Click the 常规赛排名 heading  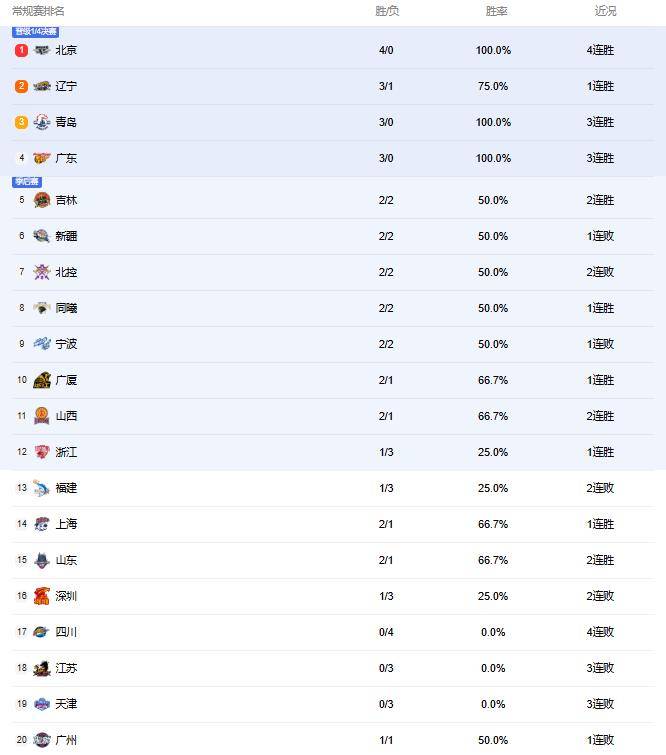point(38,11)
